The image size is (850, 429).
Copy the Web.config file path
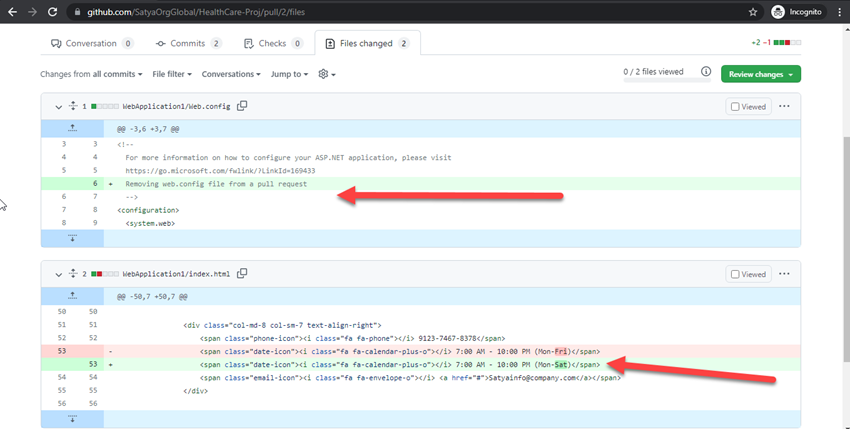(242, 106)
